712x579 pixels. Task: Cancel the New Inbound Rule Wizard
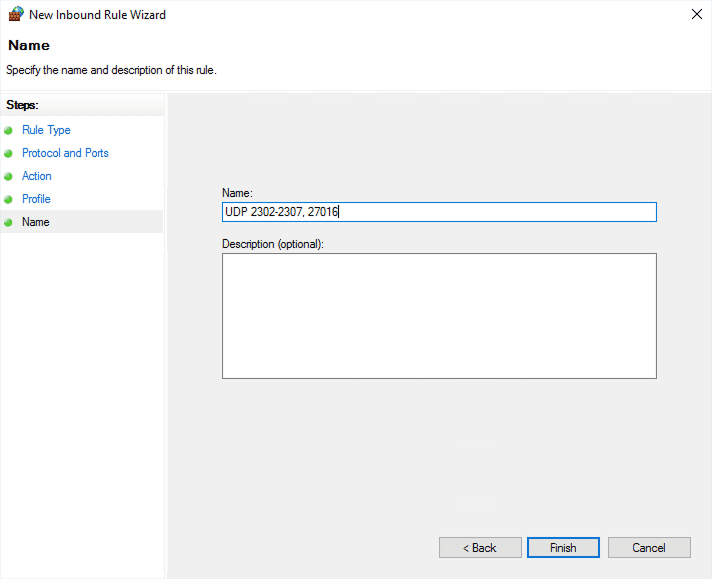649,548
